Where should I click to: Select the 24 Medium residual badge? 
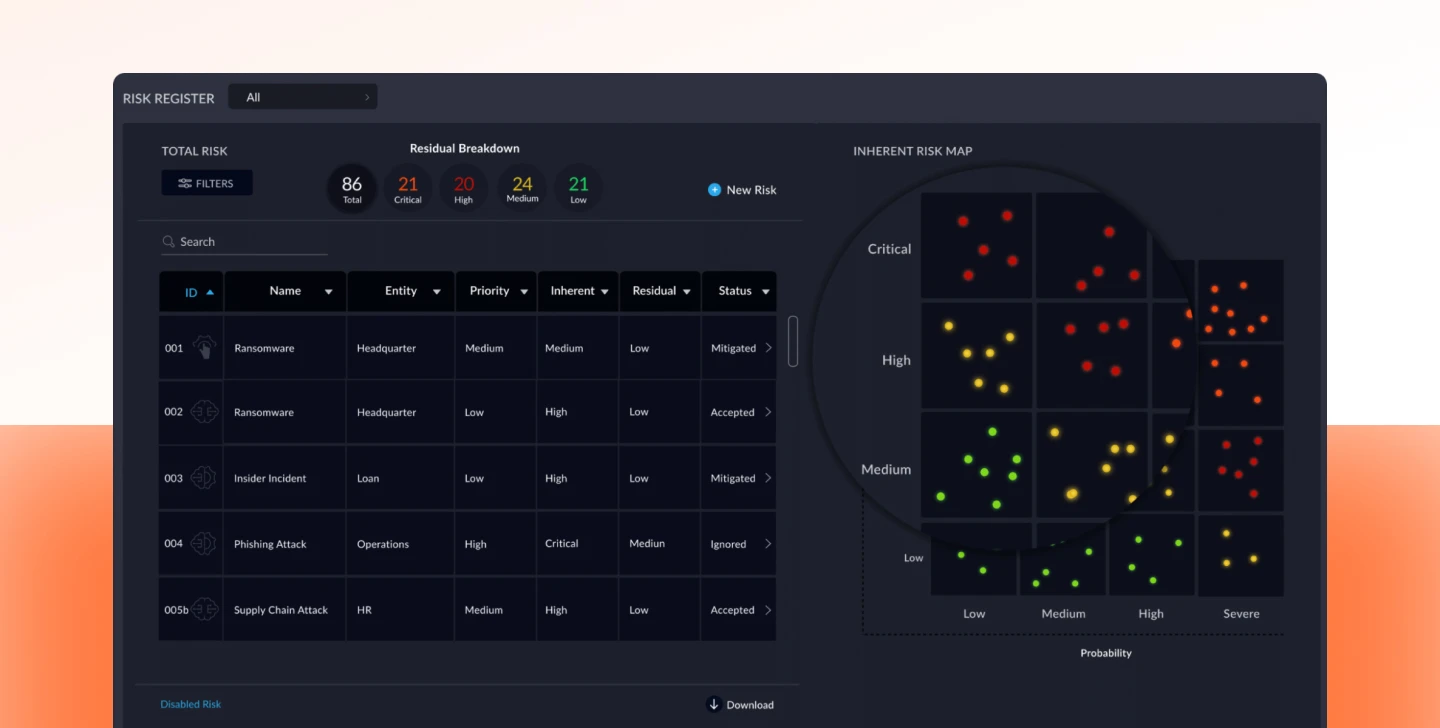coord(522,188)
